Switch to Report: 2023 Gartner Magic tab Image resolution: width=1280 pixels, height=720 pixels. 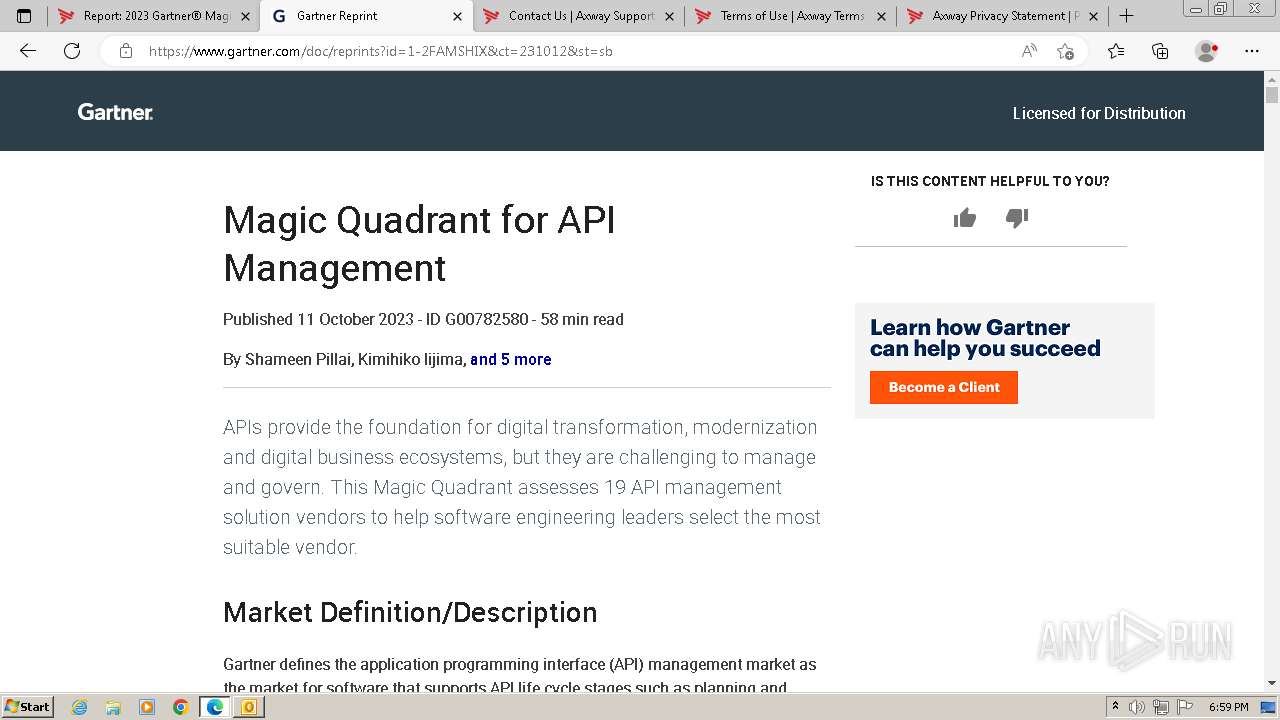(154, 16)
